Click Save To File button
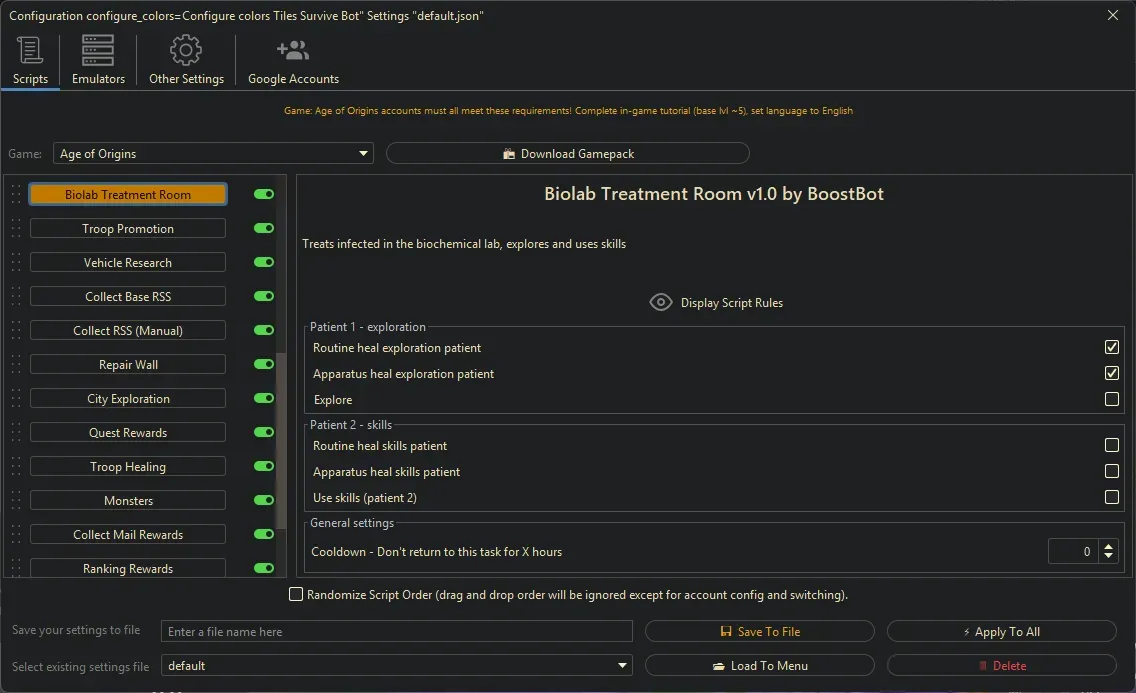Viewport: 1136px width, 693px height. click(x=759, y=632)
